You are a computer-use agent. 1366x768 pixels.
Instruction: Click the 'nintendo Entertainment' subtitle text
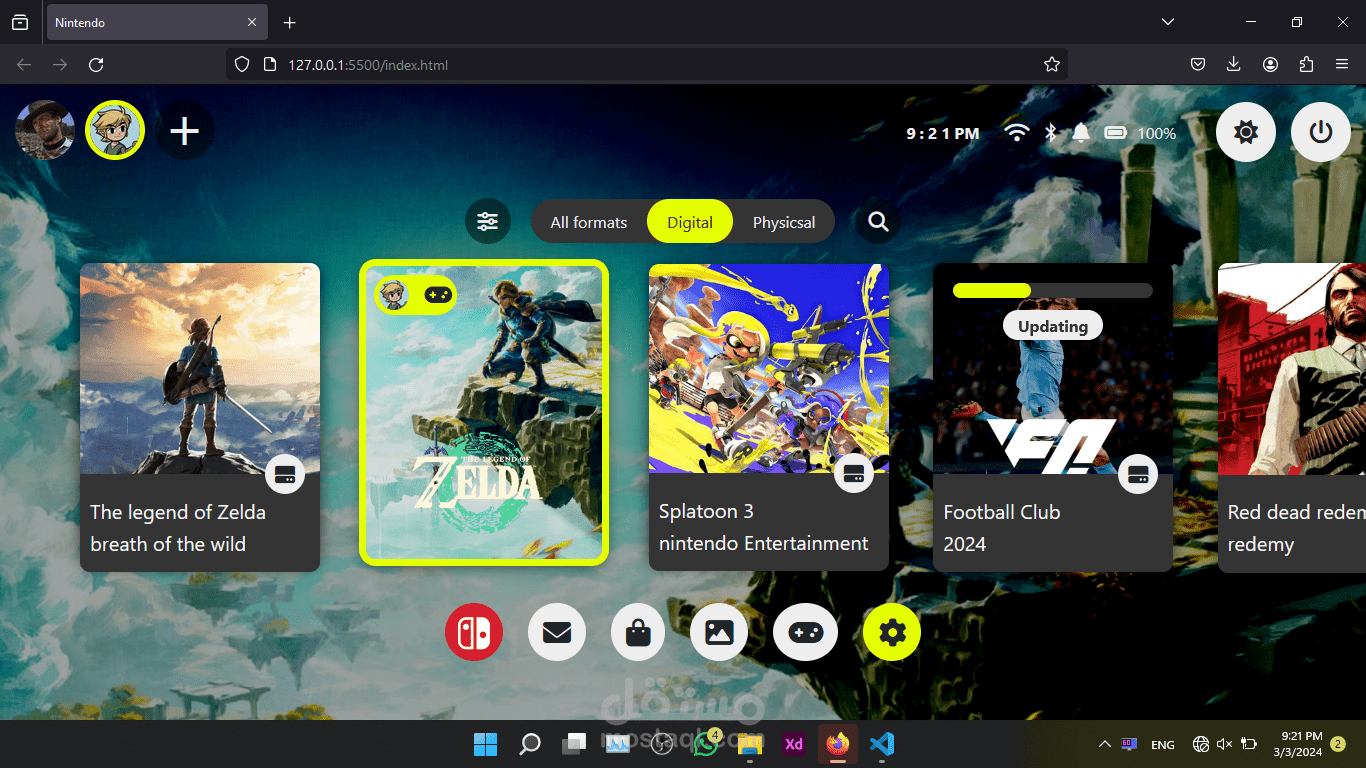point(764,544)
